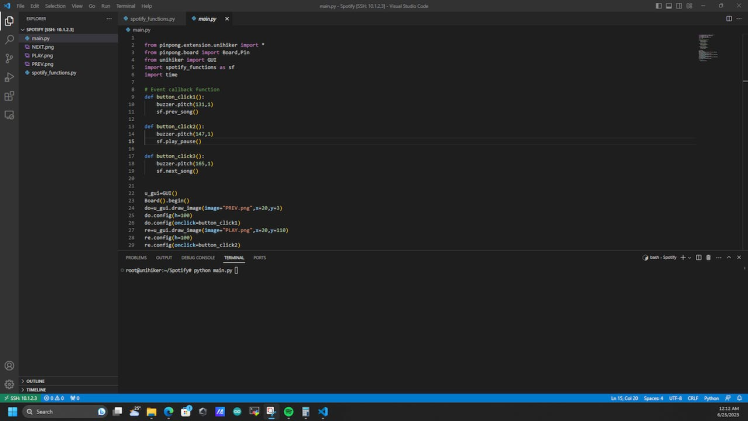Launch Spotify from the Windows taskbar
Image resolution: width=748 pixels, height=421 pixels.
coord(288,411)
